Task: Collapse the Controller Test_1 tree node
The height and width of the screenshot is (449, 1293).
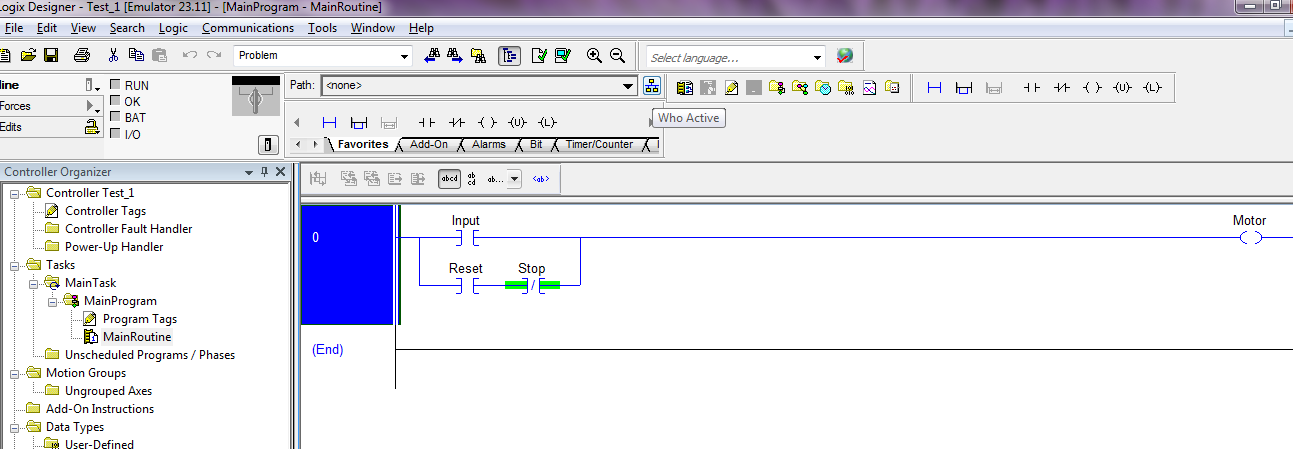Action: (x=15, y=193)
